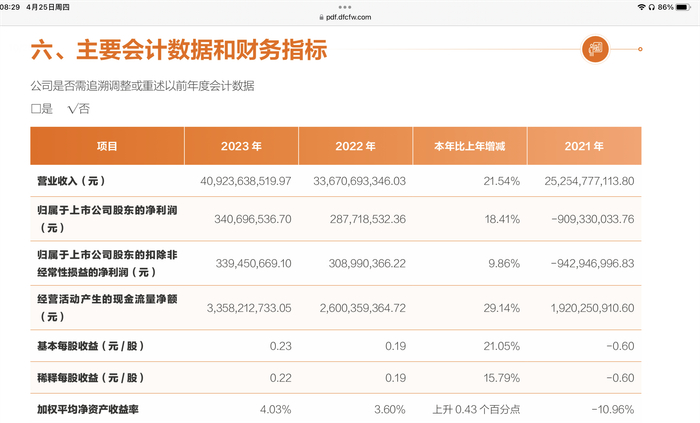Tap the 08:29 clock in status bar
The image size is (700, 423).
tap(10, 7)
